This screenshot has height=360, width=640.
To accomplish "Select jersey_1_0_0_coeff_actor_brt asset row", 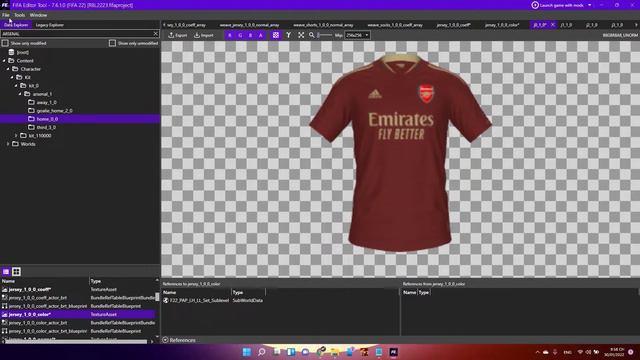I will (x=78, y=298).
